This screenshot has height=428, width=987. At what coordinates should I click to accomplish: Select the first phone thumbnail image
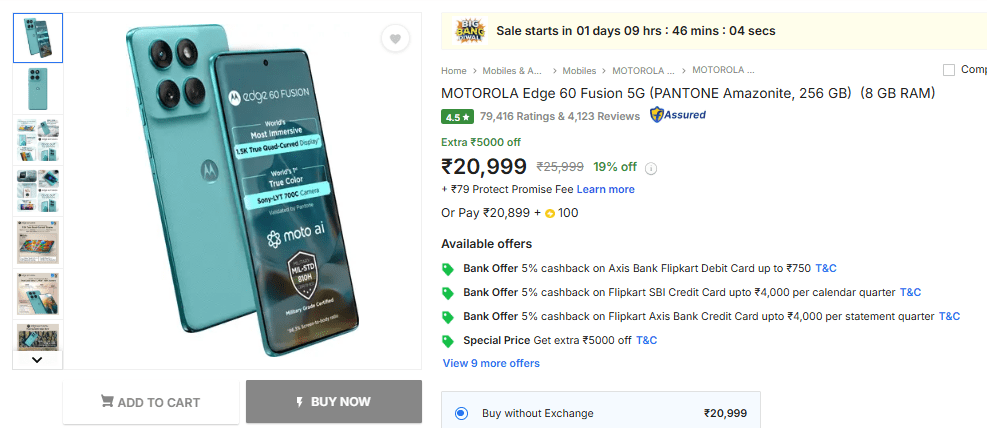click(x=38, y=38)
